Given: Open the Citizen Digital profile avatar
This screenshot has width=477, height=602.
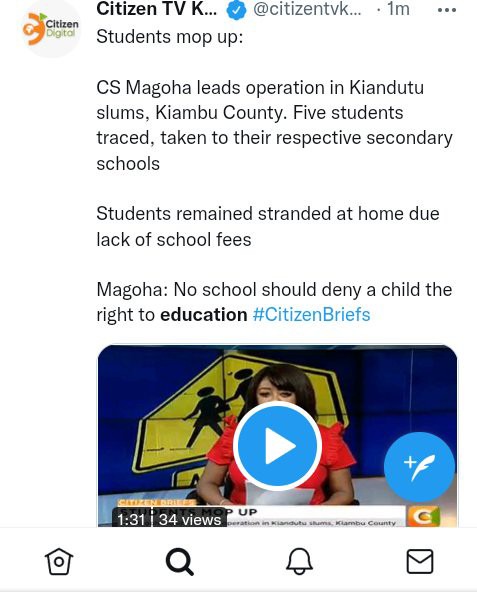Looking at the screenshot, I should (50, 30).
